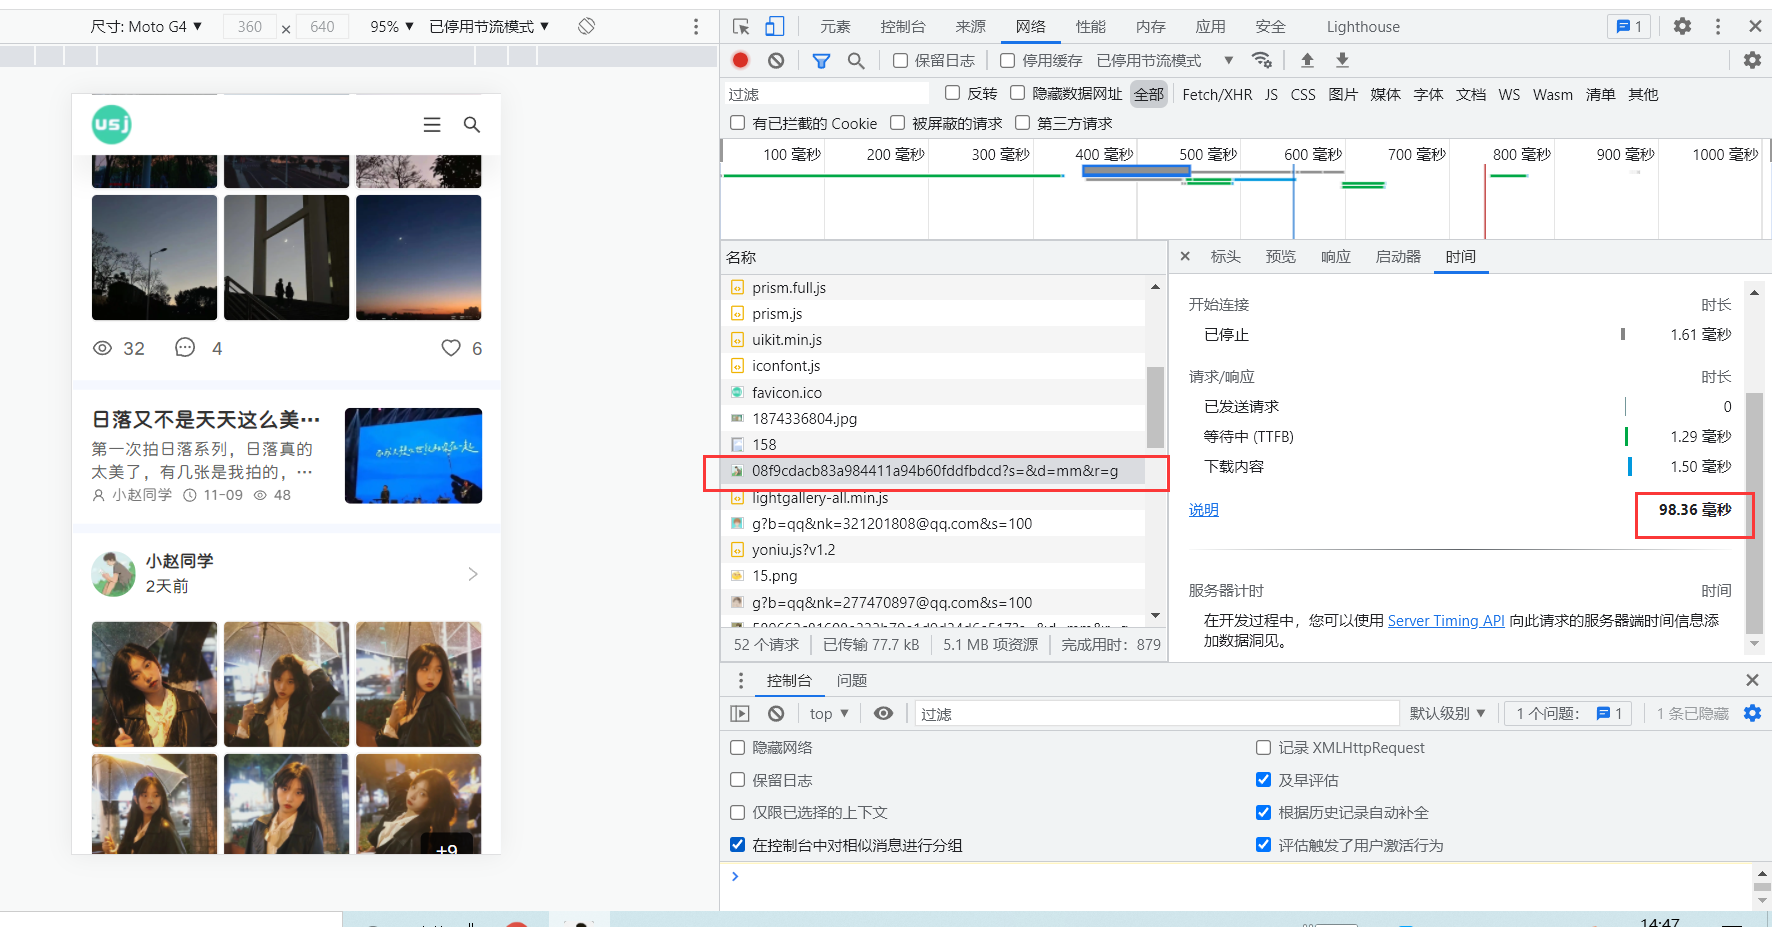The height and width of the screenshot is (927, 1772).
Task: Clear the network log
Action: click(776, 61)
